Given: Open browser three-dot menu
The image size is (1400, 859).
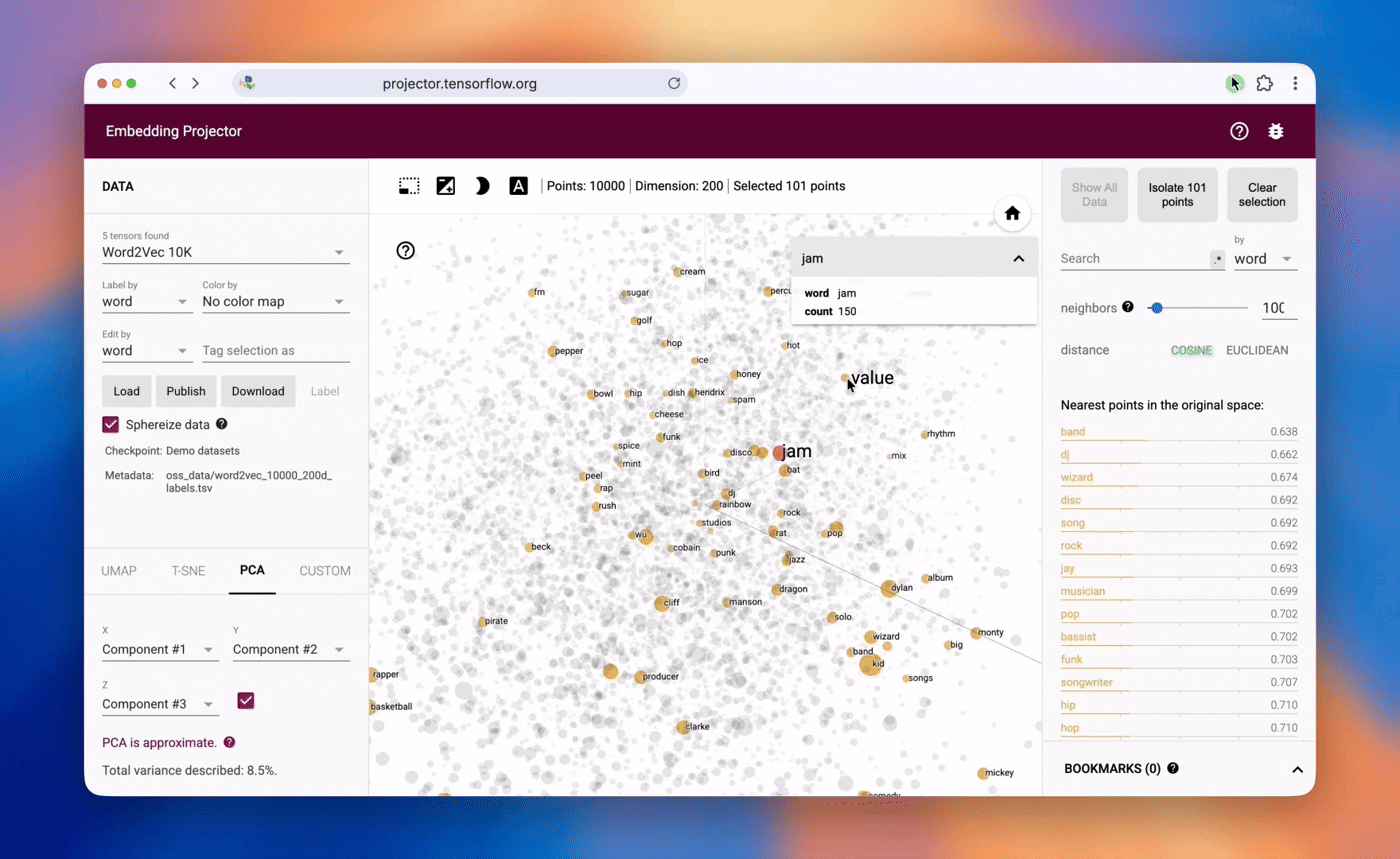Looking at the screenshot, I should [1295, 84].
